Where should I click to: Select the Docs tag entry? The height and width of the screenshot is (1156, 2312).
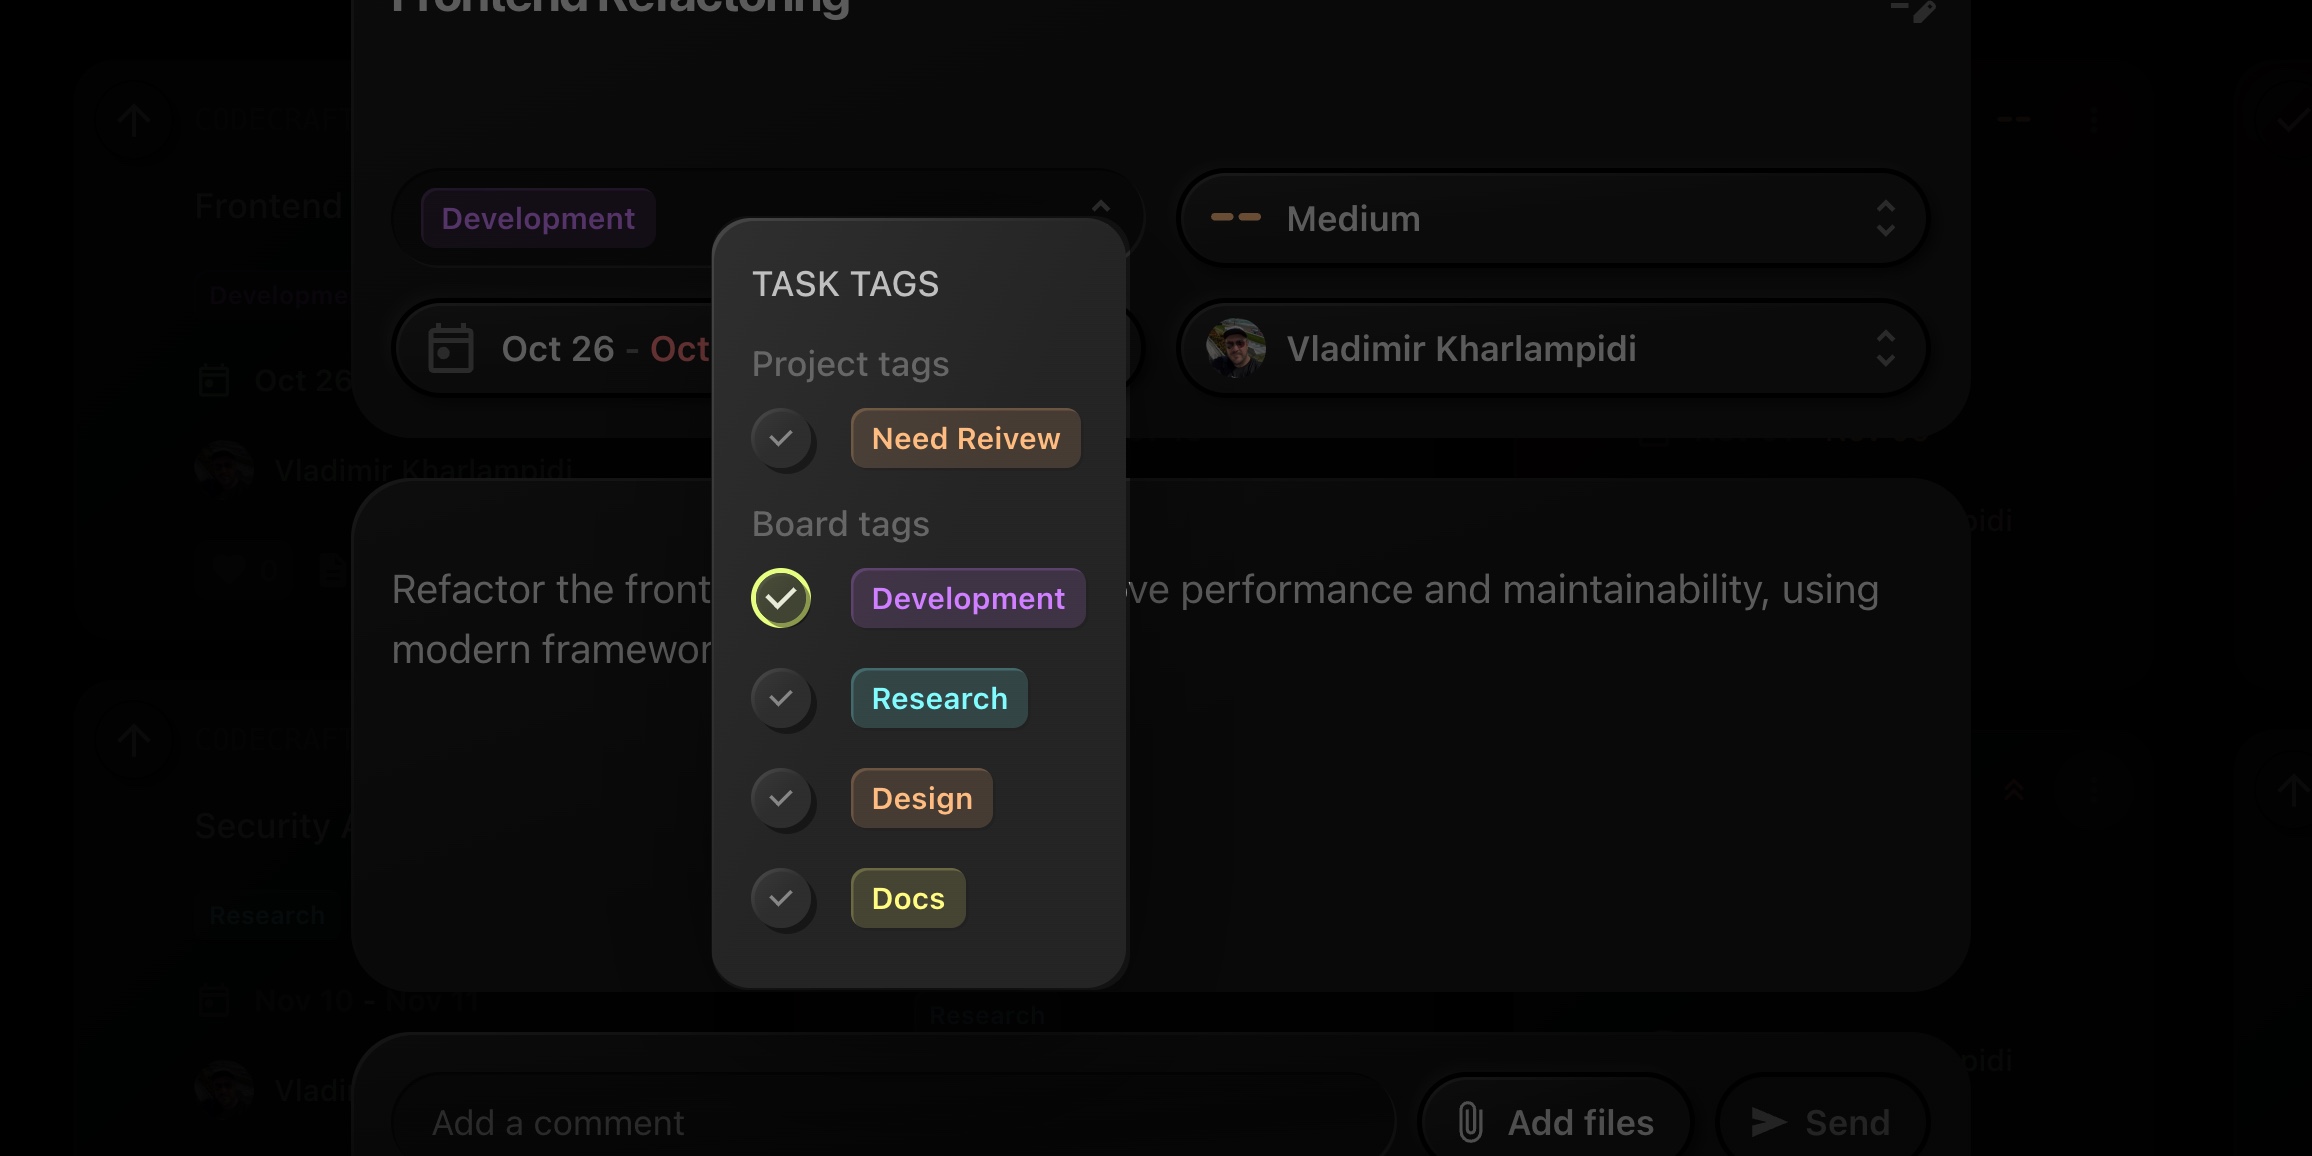coord(906,898)
